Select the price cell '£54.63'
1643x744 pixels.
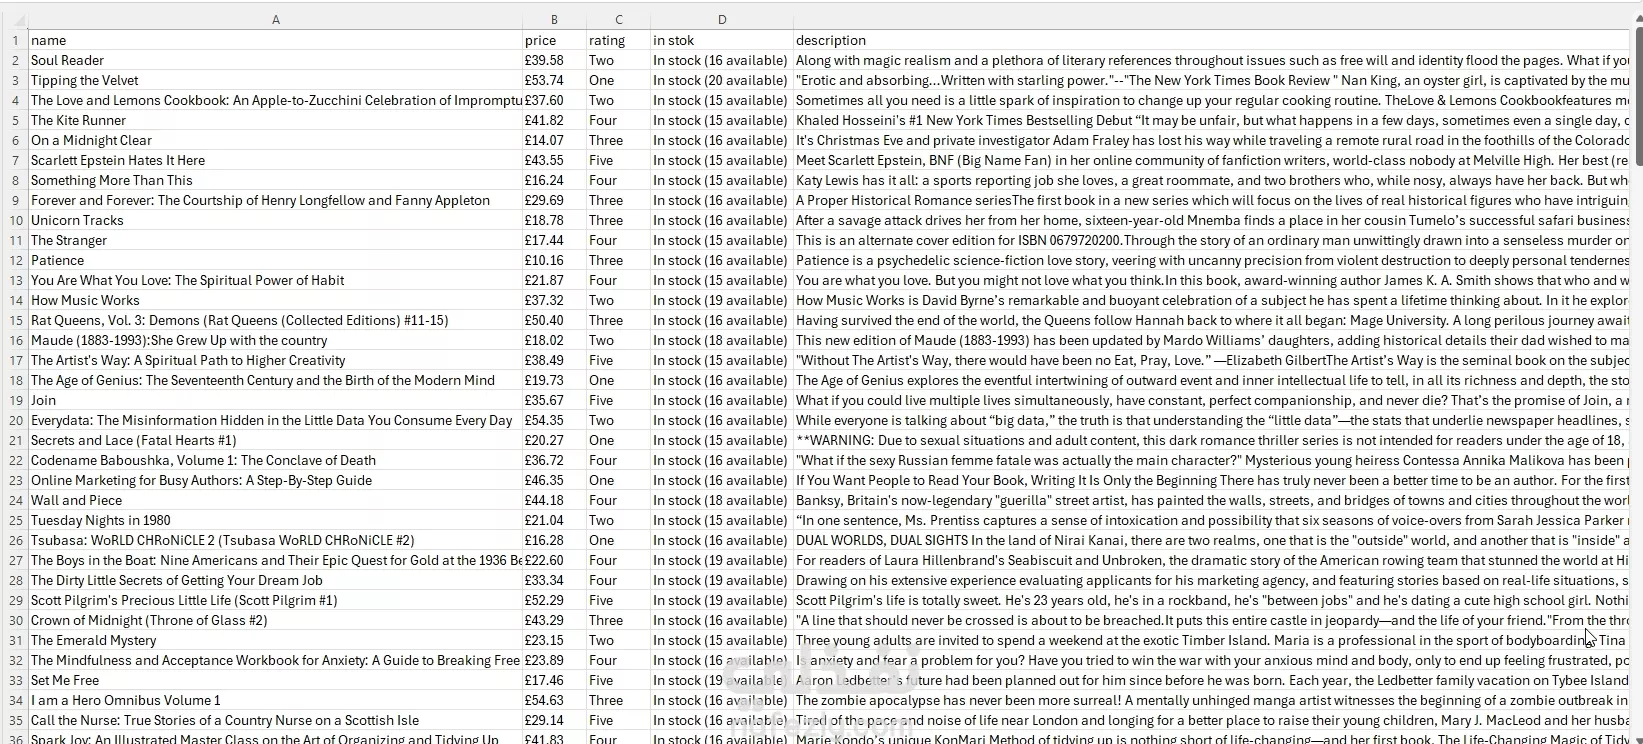click(554, 700)
